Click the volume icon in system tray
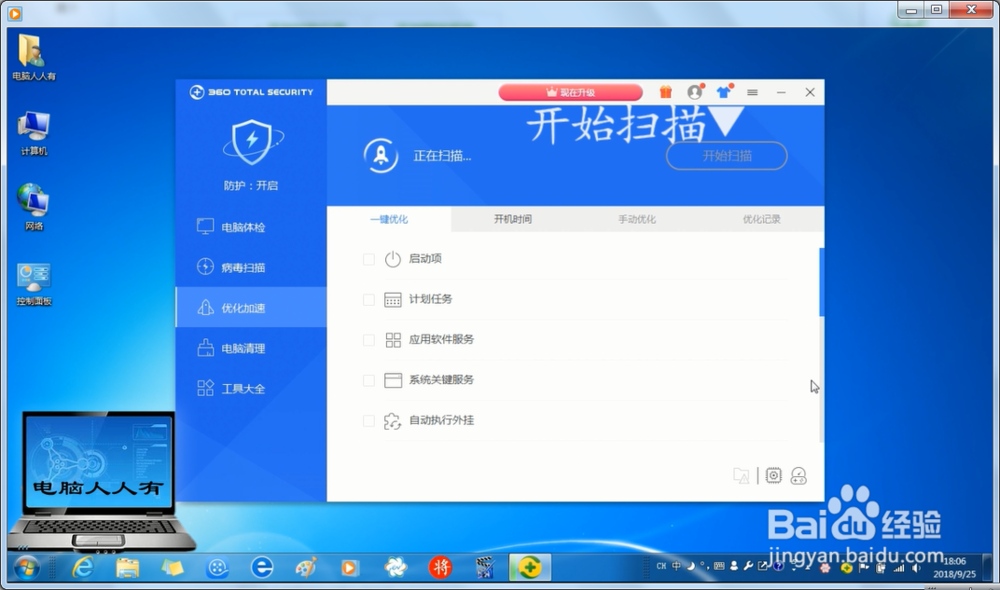 (916, 568)
